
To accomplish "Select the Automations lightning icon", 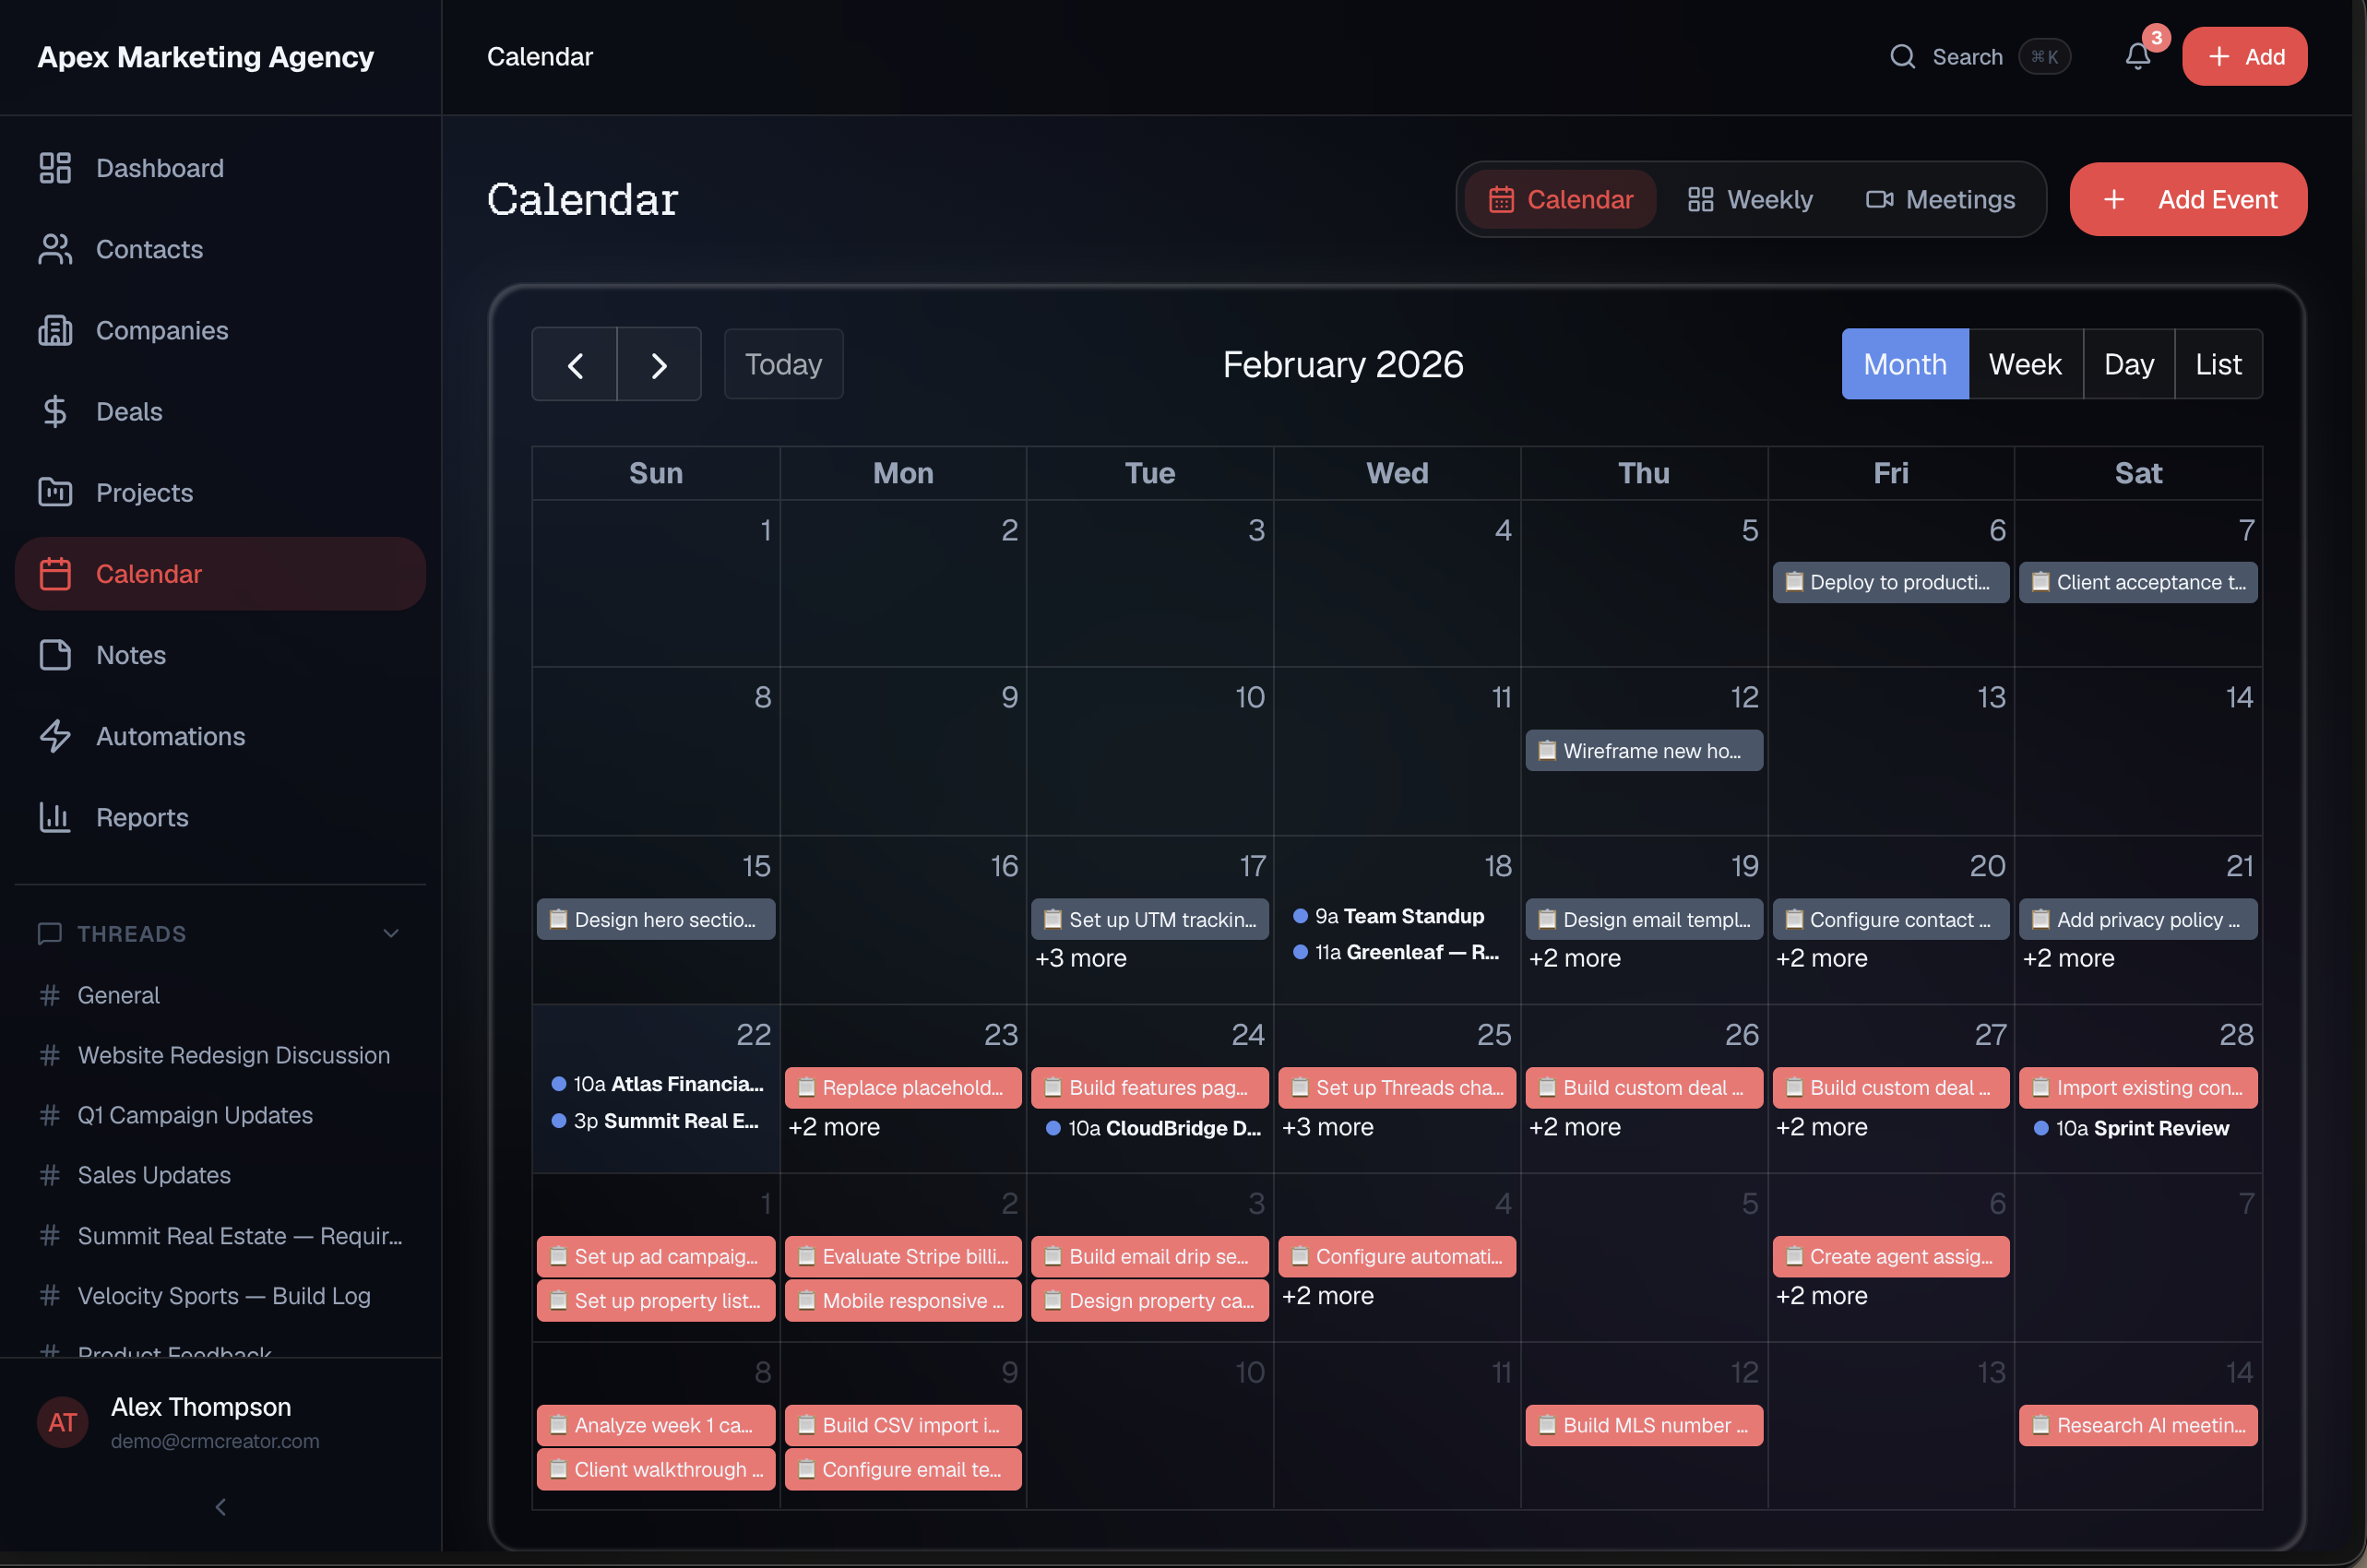I will click(55, 736).
